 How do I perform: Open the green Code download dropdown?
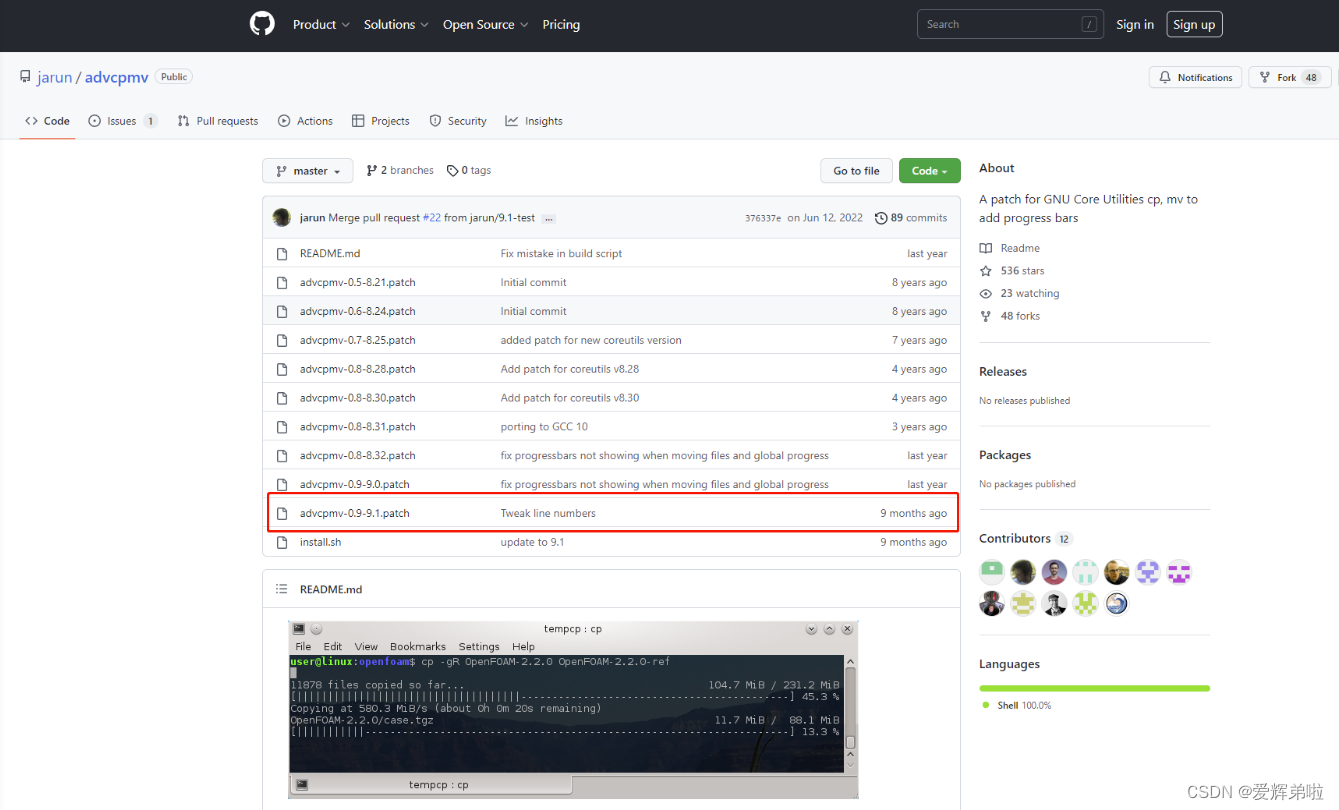[929, 170]
